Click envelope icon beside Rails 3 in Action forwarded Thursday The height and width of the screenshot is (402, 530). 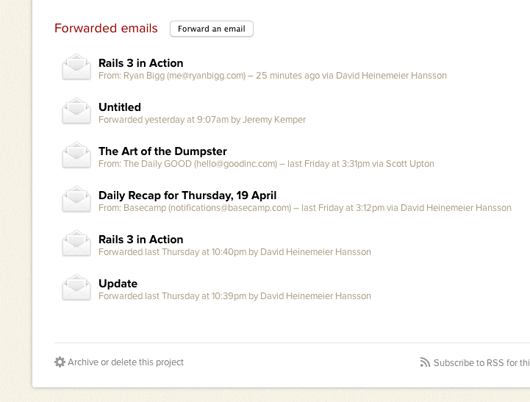(76, 243)
